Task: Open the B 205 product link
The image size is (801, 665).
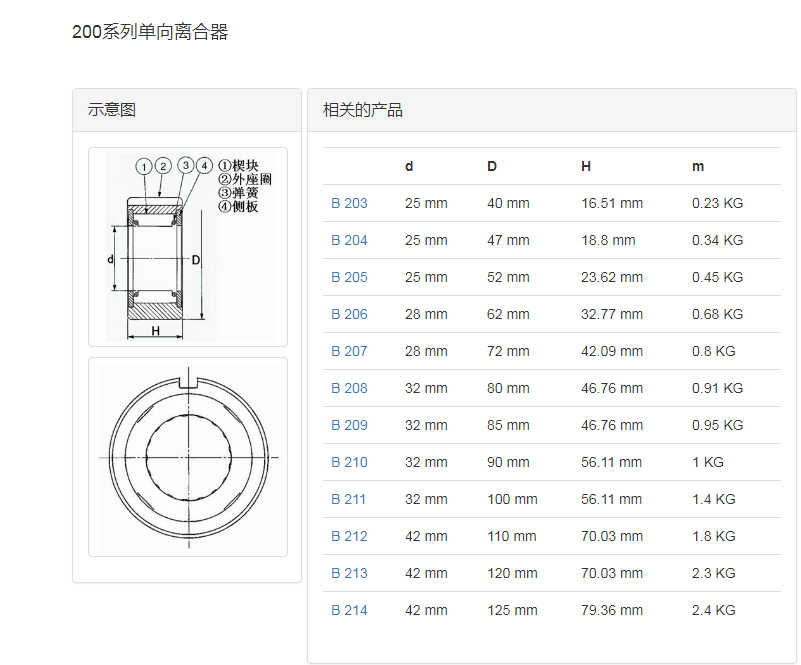Action: 349,277
